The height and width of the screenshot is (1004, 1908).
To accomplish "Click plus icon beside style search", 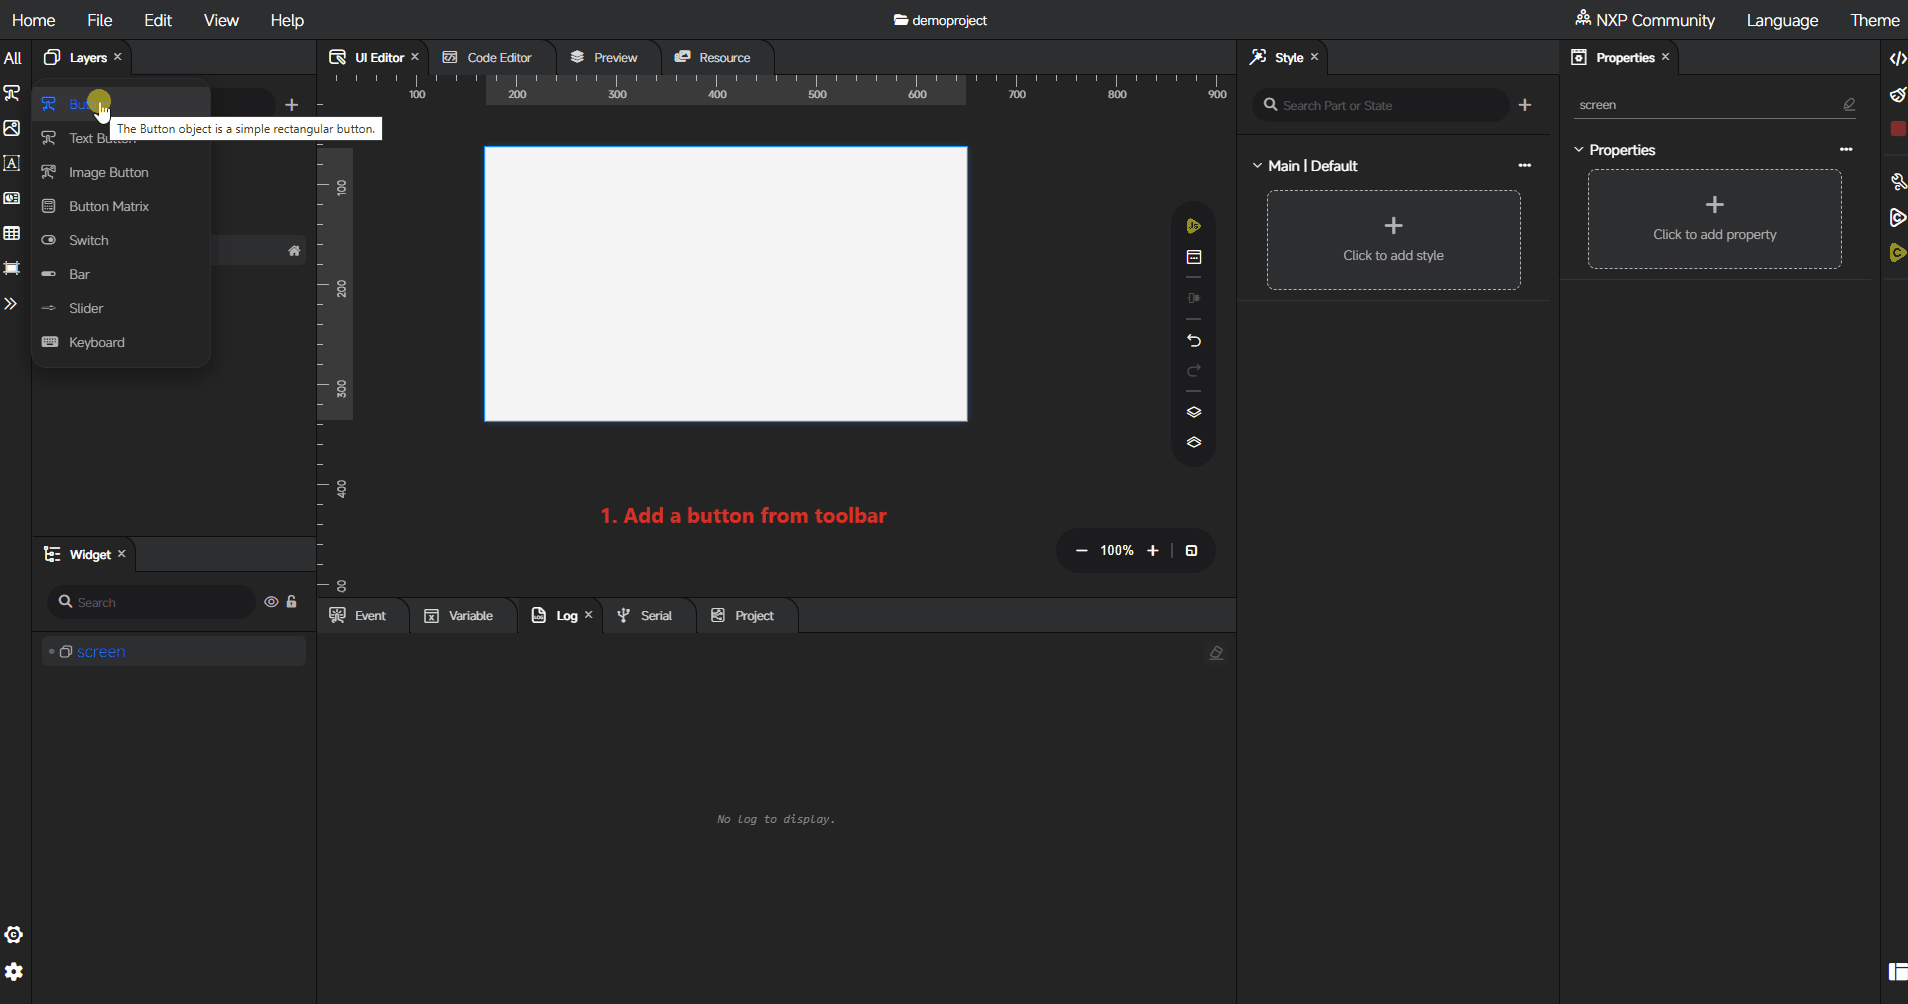I will point(1525,105).
